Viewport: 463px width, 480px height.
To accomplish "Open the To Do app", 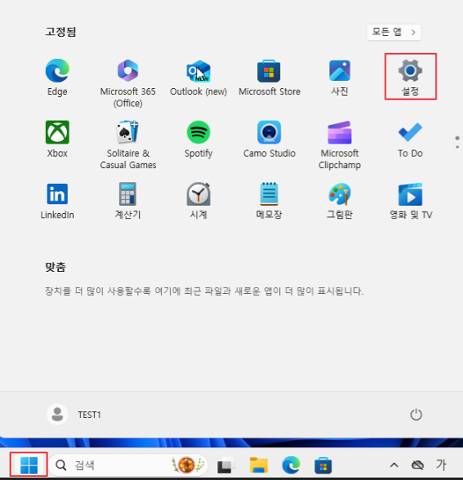I will [x=410, y=139].
